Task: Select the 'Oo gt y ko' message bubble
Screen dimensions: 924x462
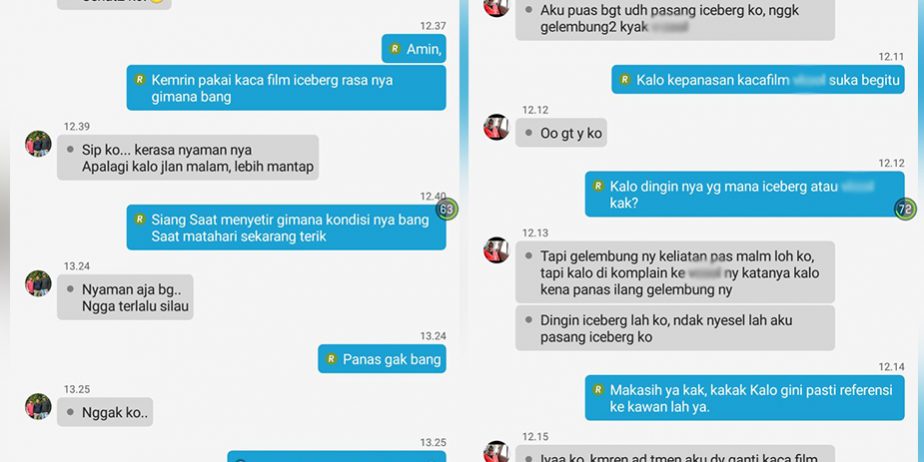Action: point(561,133)
